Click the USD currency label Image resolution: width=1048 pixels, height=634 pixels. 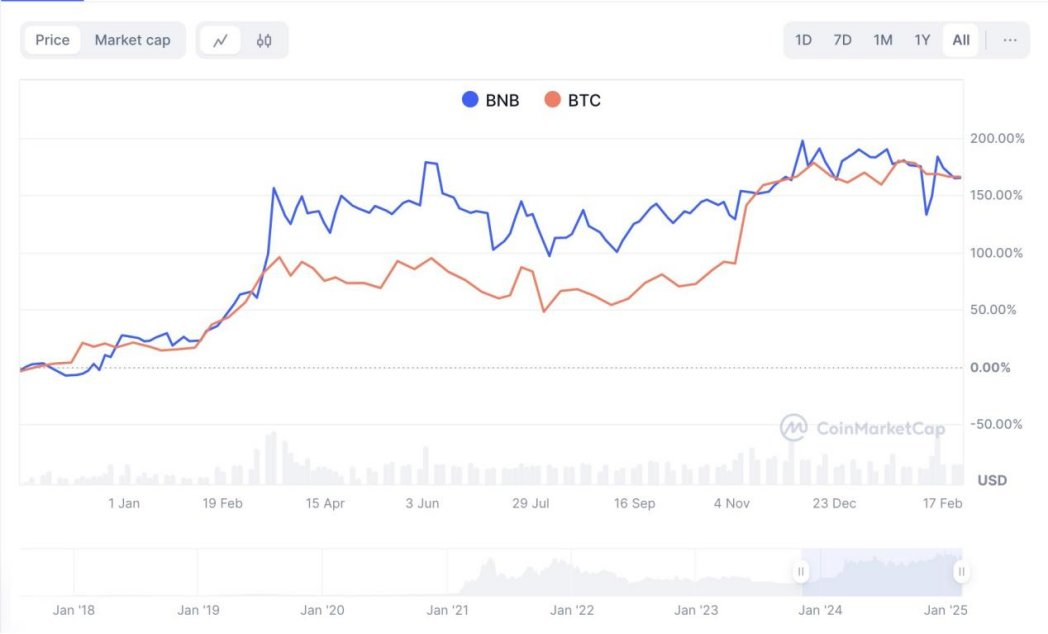(x=991, y=480)
